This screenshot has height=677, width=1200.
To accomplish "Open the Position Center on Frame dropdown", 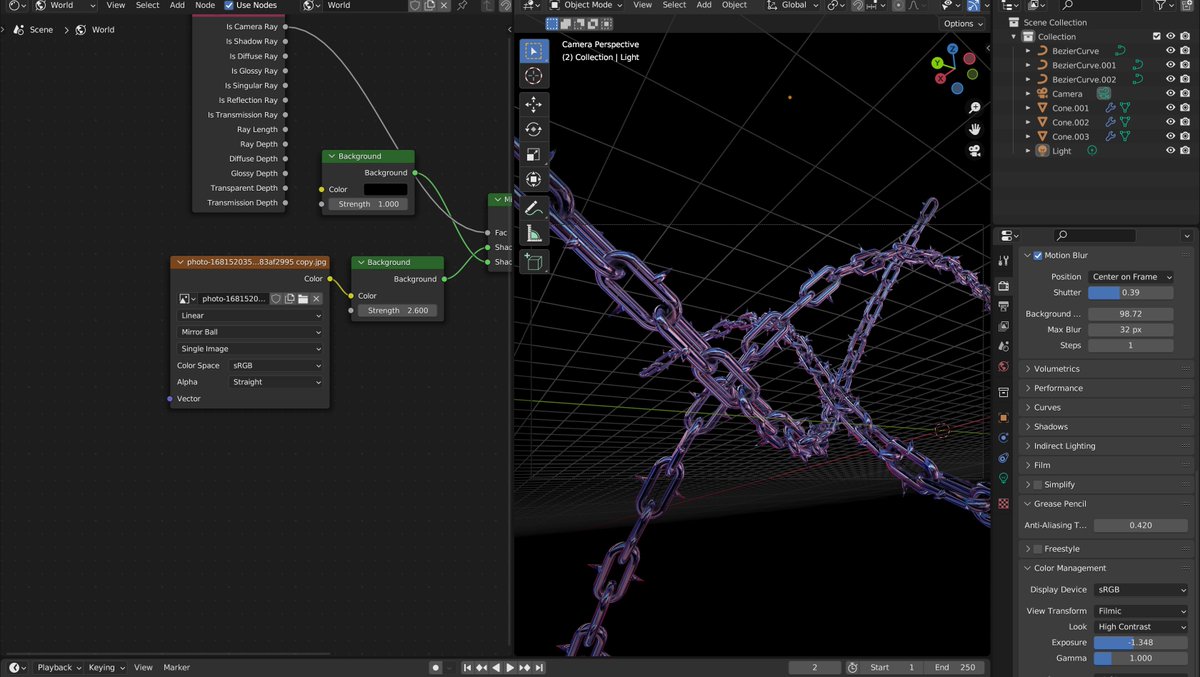I will (x=1131, y=276).
